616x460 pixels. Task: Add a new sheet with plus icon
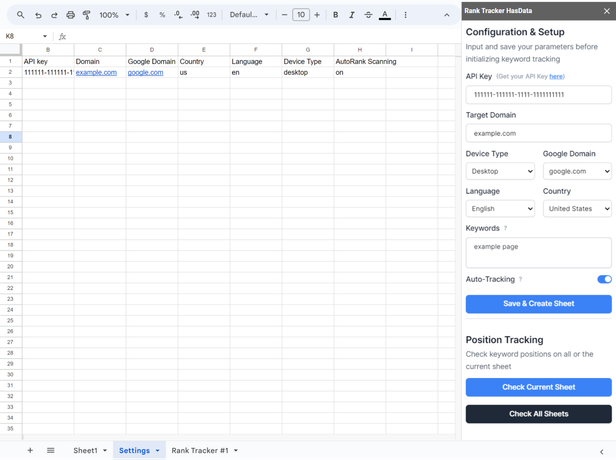pyautogui.click(x=30, y=450)
